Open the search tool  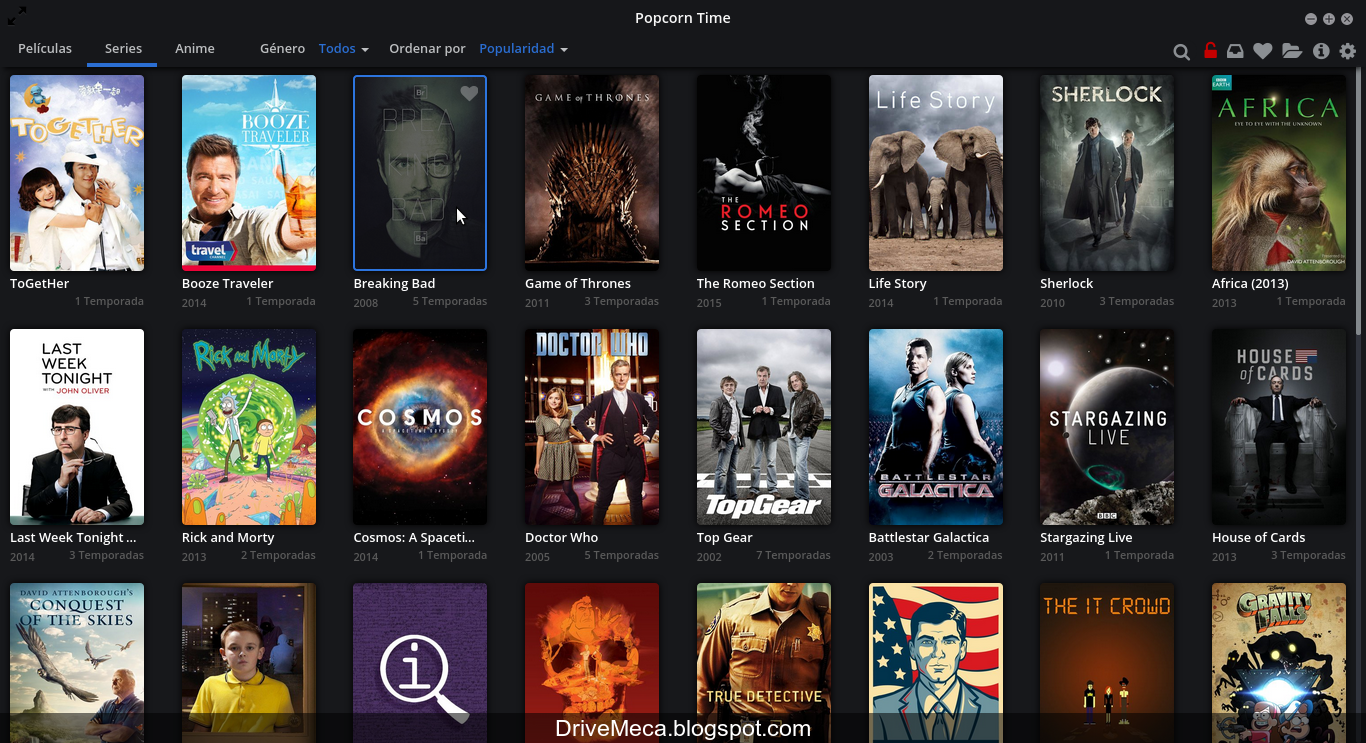click(1181, 51)
